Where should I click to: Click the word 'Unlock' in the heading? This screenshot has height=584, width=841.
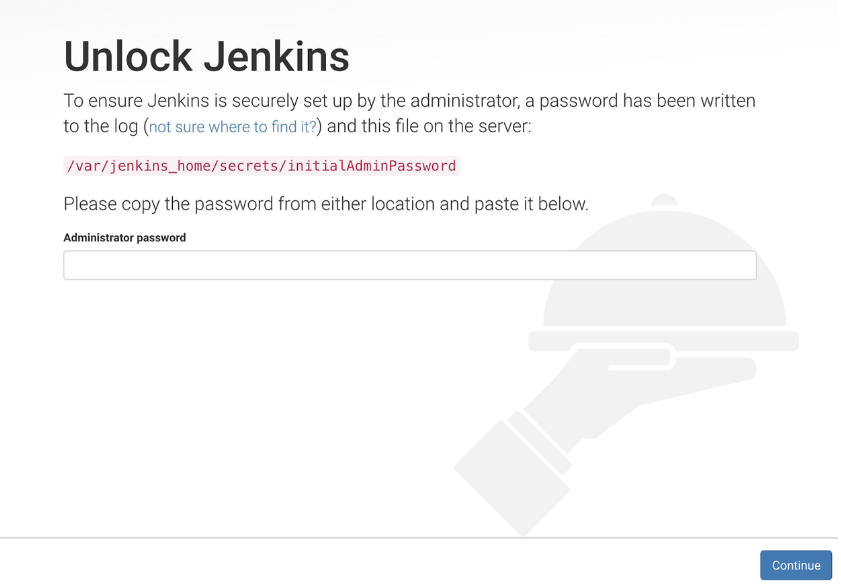[x=128, y=56]
